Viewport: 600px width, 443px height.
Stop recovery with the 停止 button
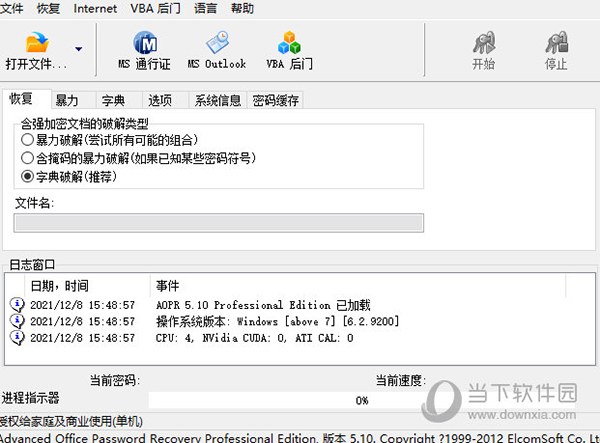pos(556,51)
